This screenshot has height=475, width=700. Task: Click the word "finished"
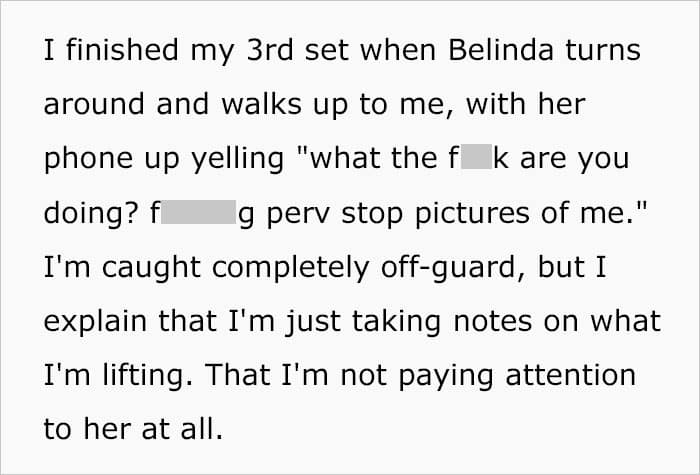[x=122, y=50]
